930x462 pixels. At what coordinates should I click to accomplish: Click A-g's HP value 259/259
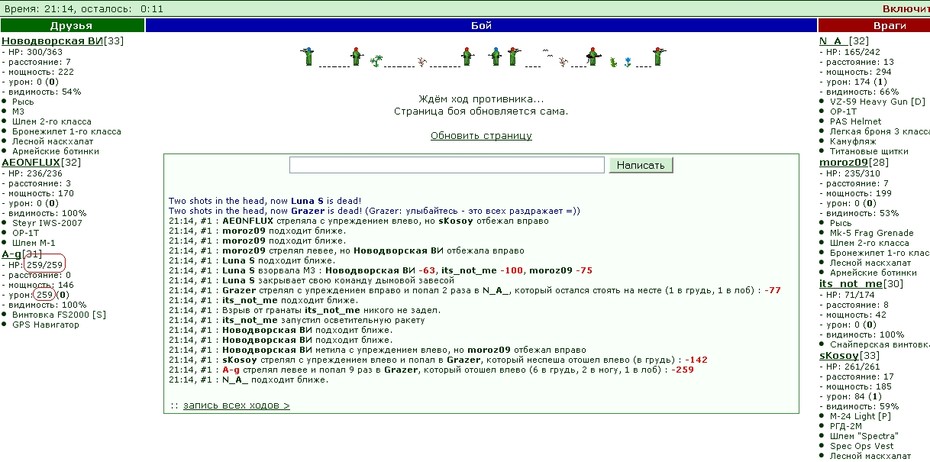[x=44, y=264]
